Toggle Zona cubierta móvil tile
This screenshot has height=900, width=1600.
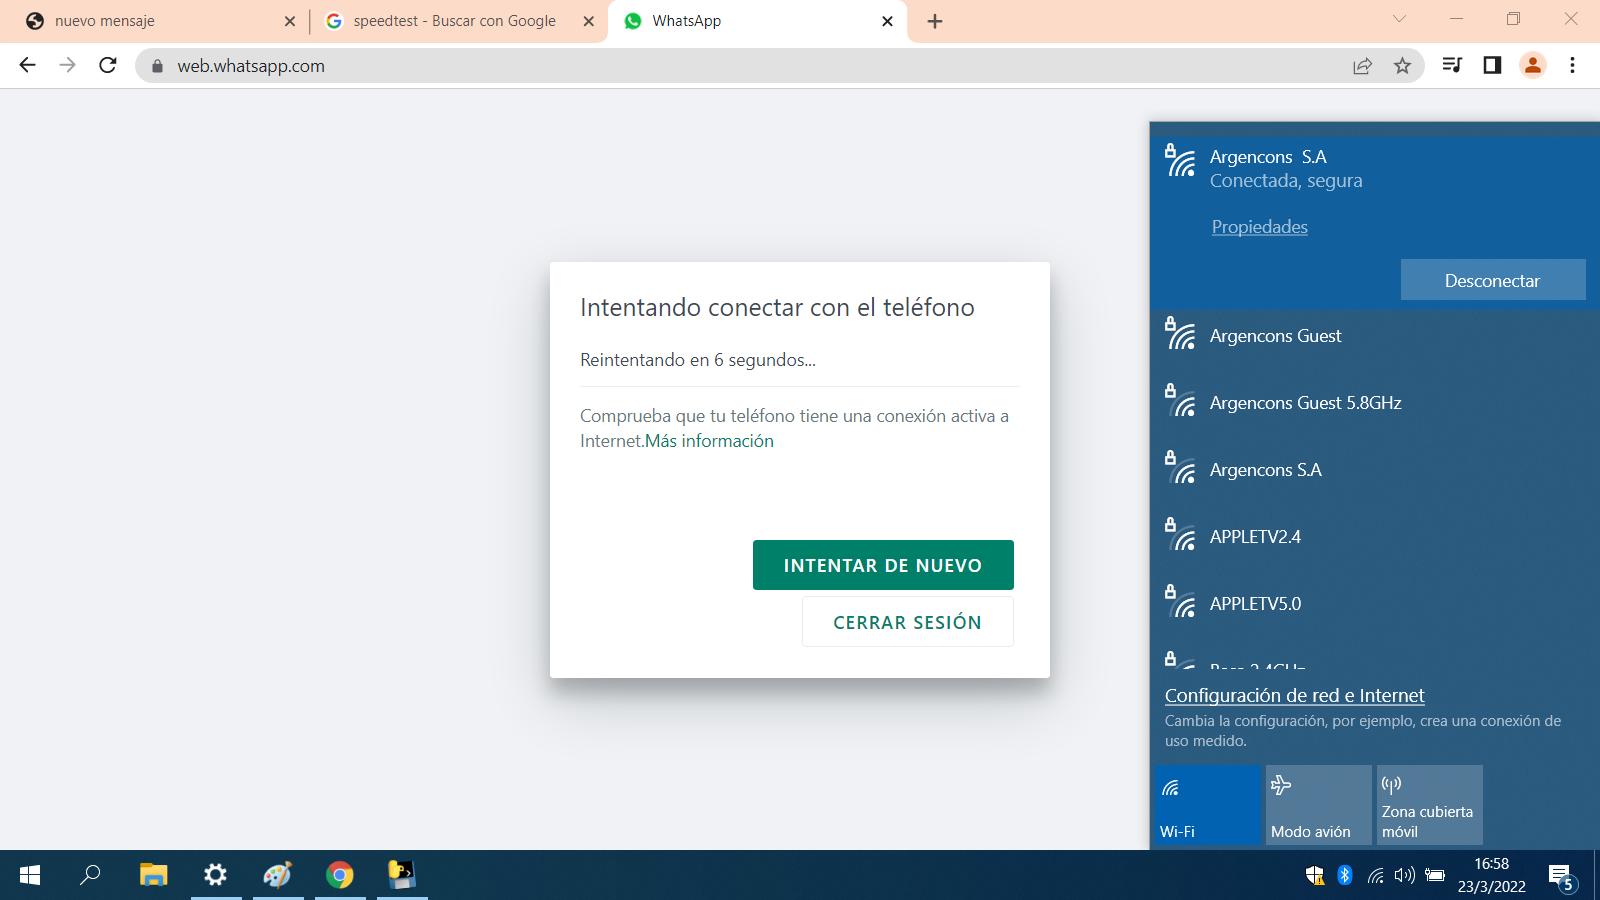(1429, 805)
